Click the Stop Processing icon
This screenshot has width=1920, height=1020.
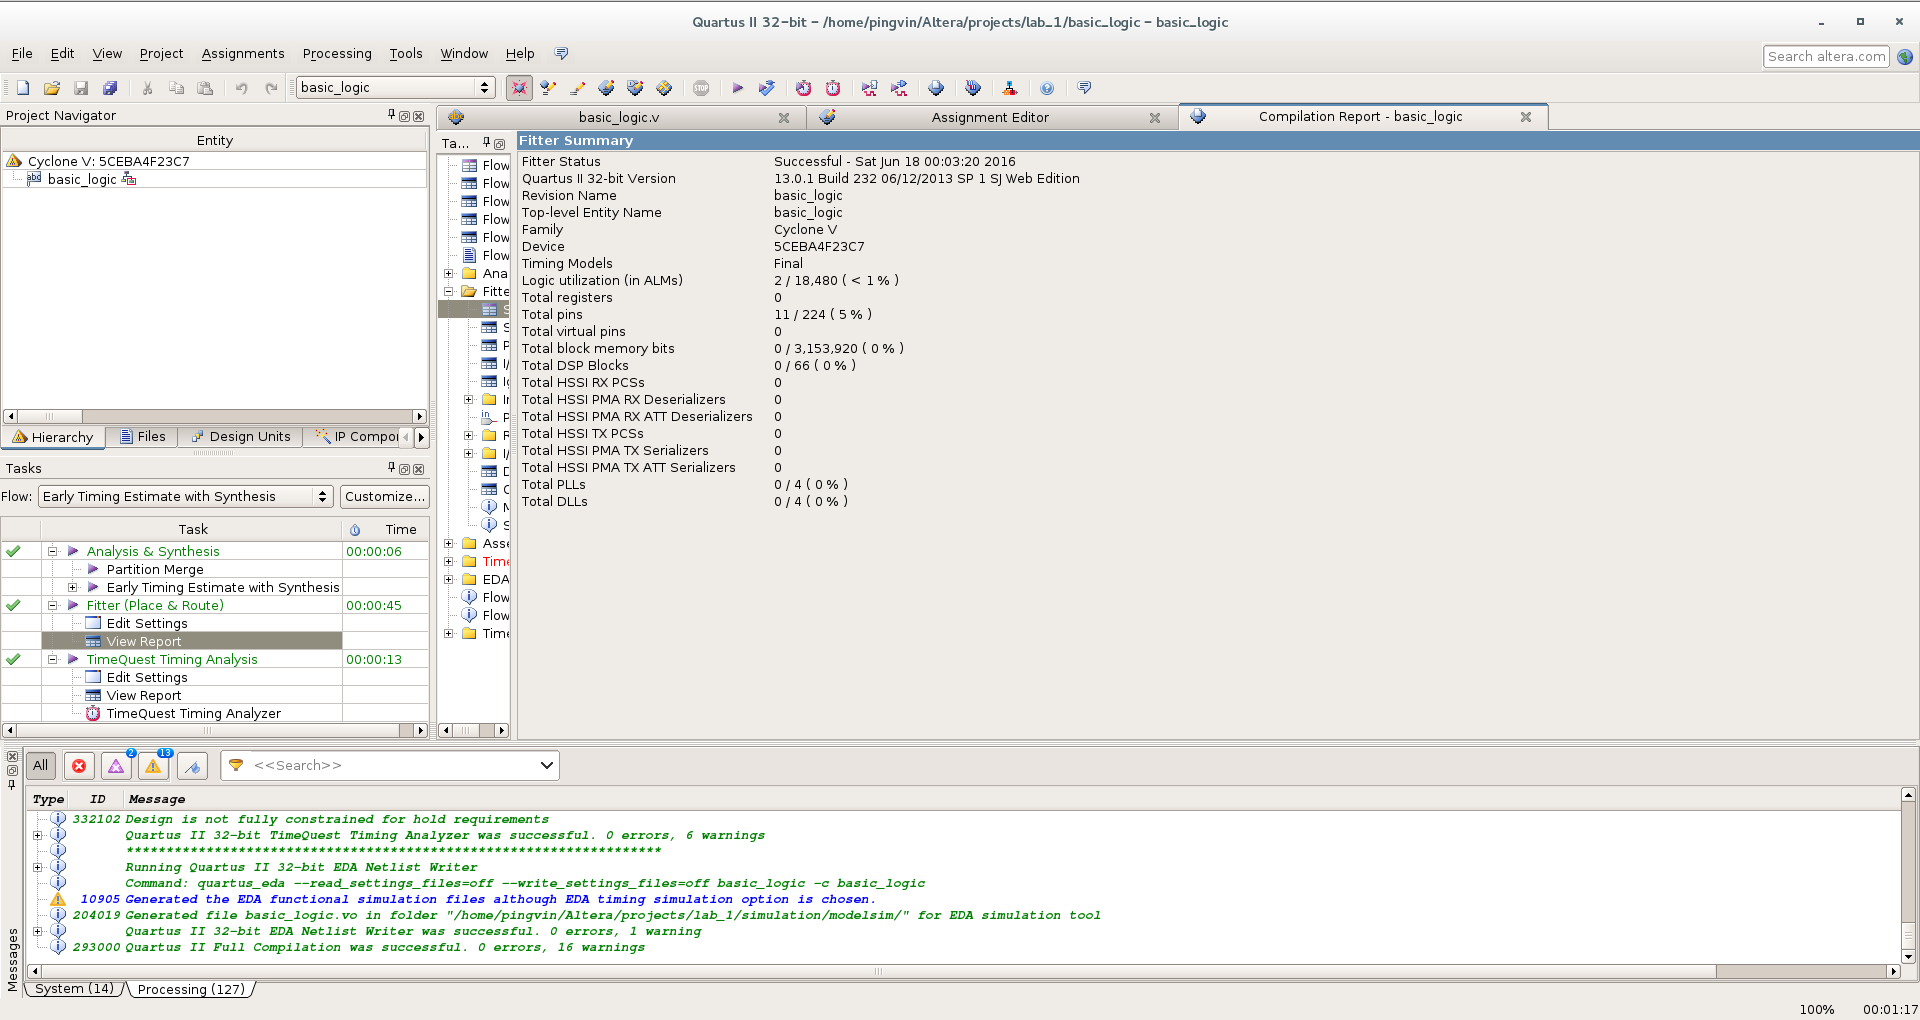tap(701, 88)
